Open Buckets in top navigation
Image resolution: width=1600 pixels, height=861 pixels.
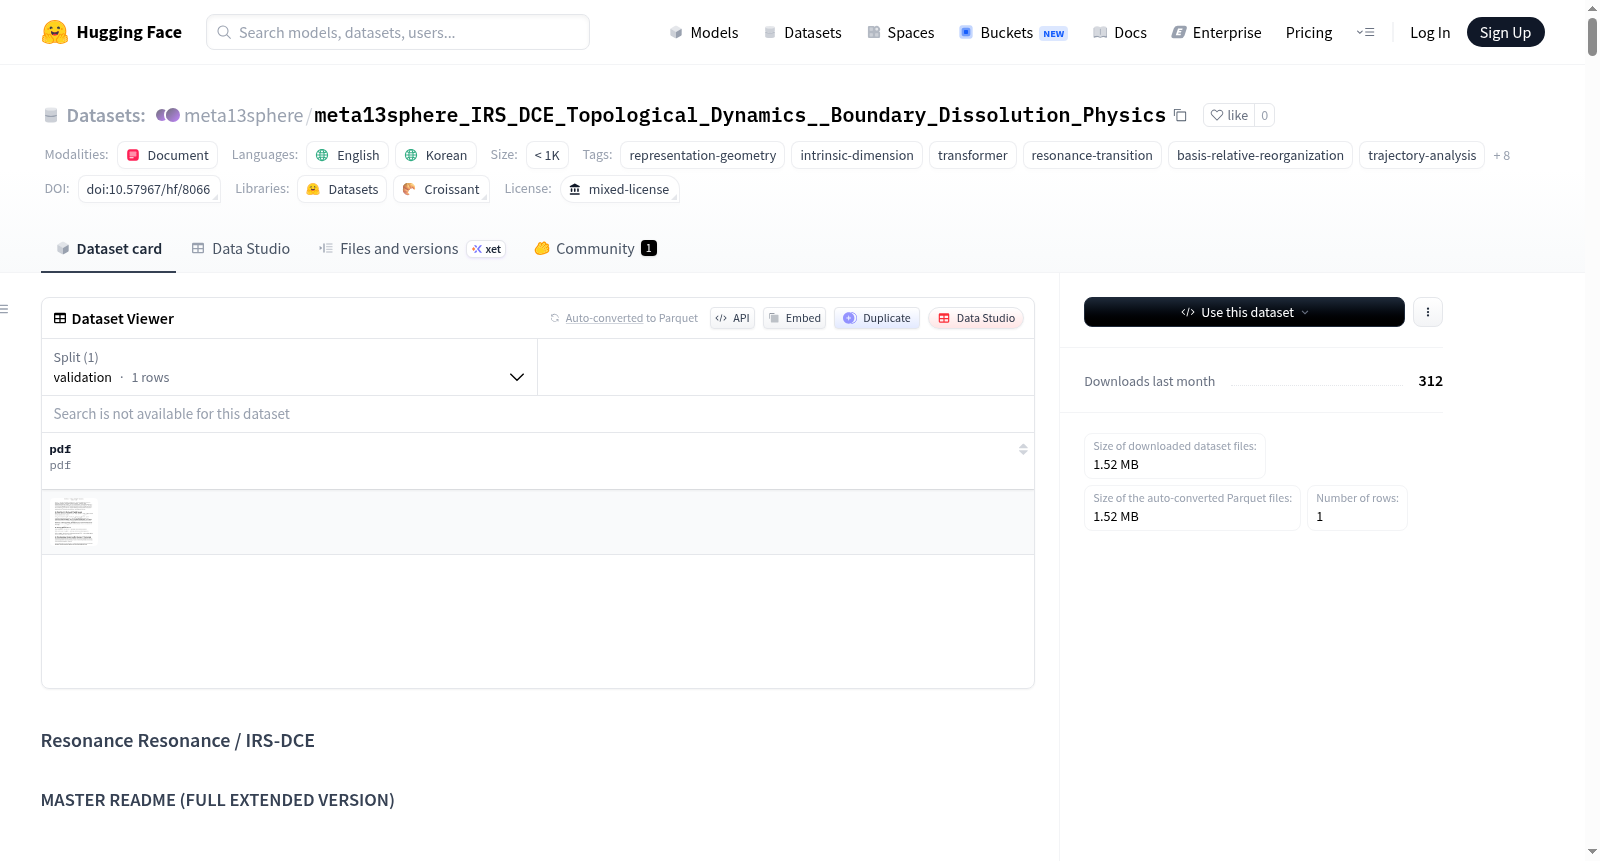(1013, 32)
